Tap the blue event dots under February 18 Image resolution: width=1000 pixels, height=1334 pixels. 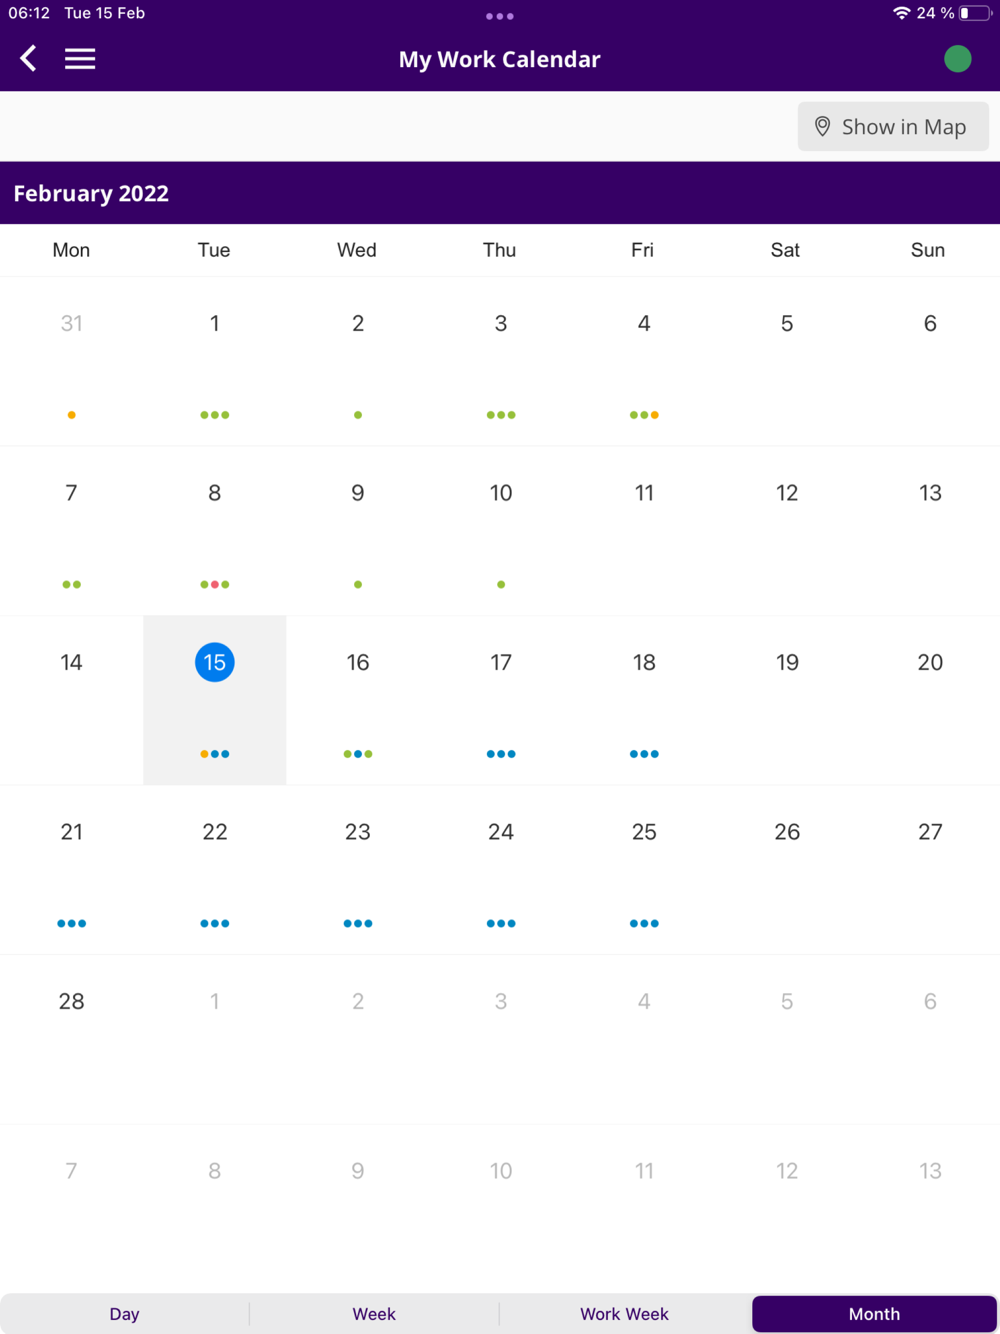(644, 754)
